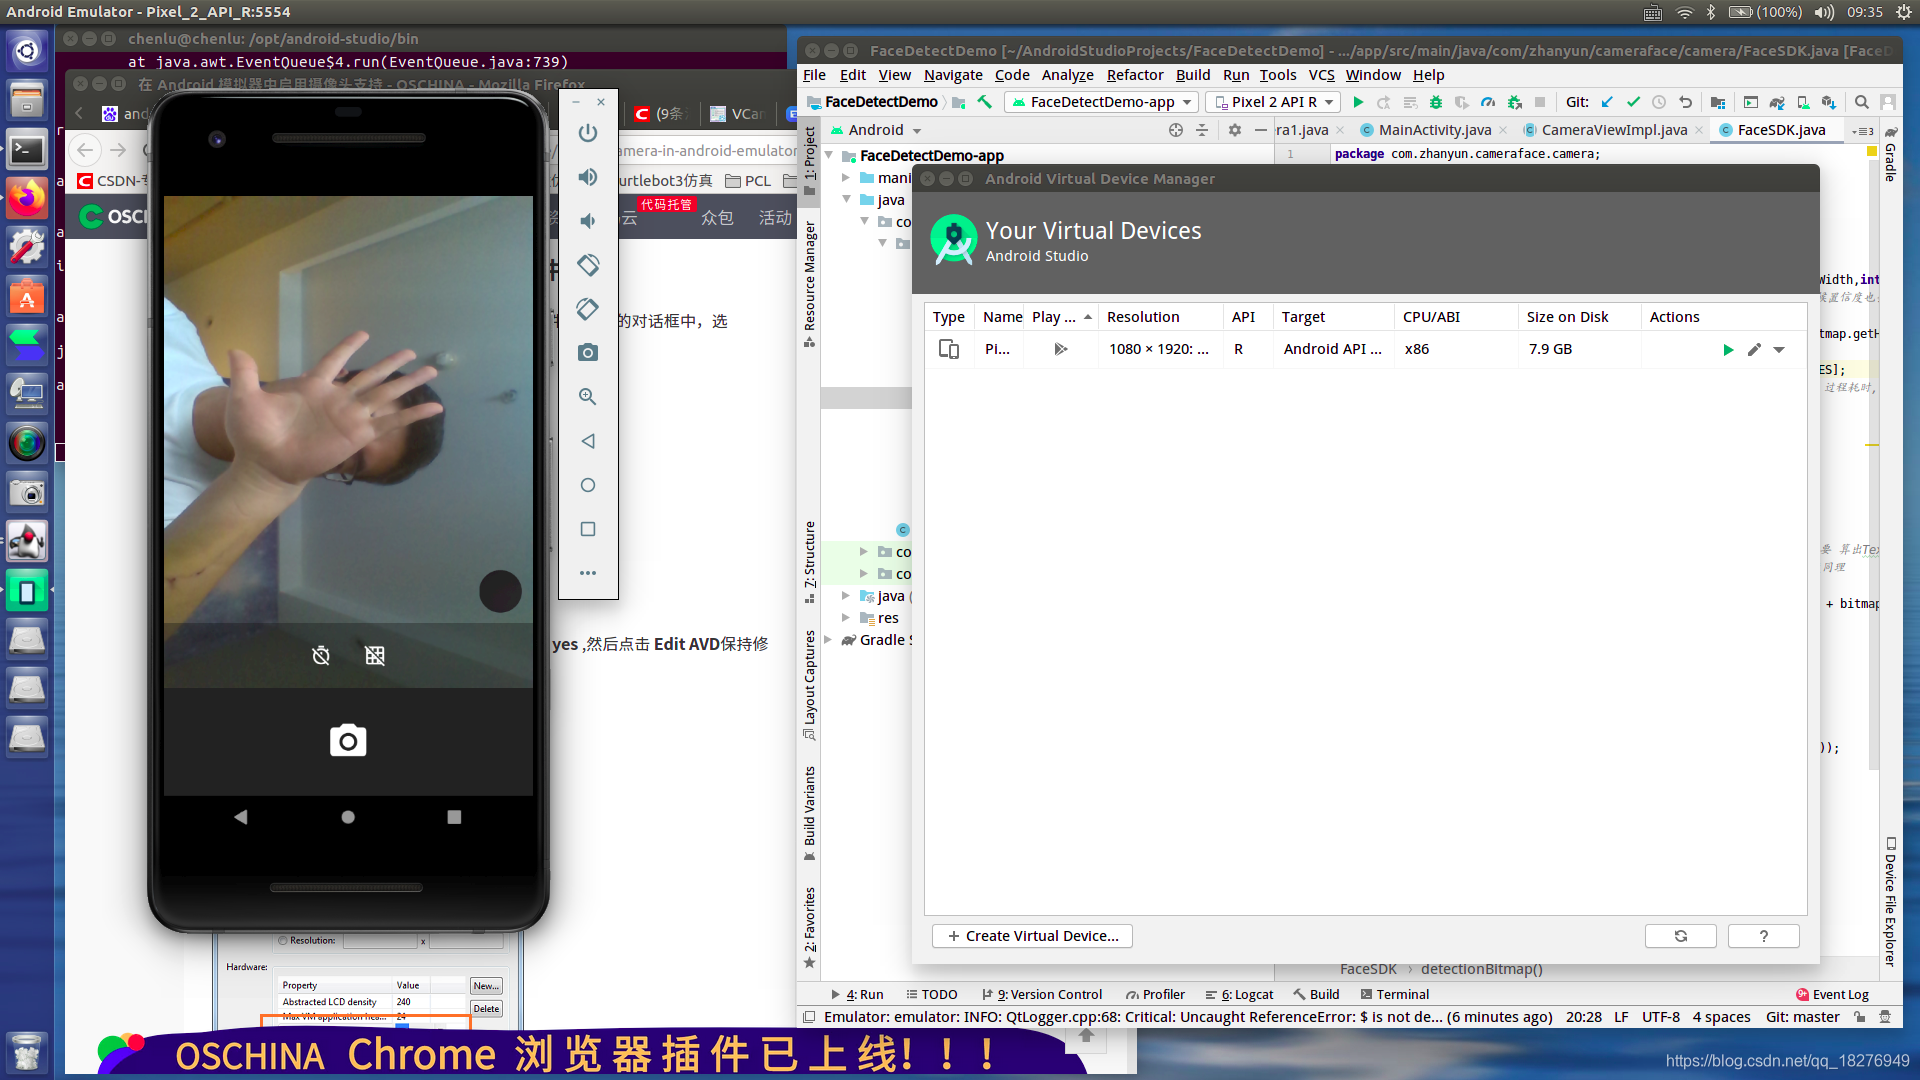Open Pixel 2 API R device dropdown
The image size is (1920, 1080).
click(1273, 102)
